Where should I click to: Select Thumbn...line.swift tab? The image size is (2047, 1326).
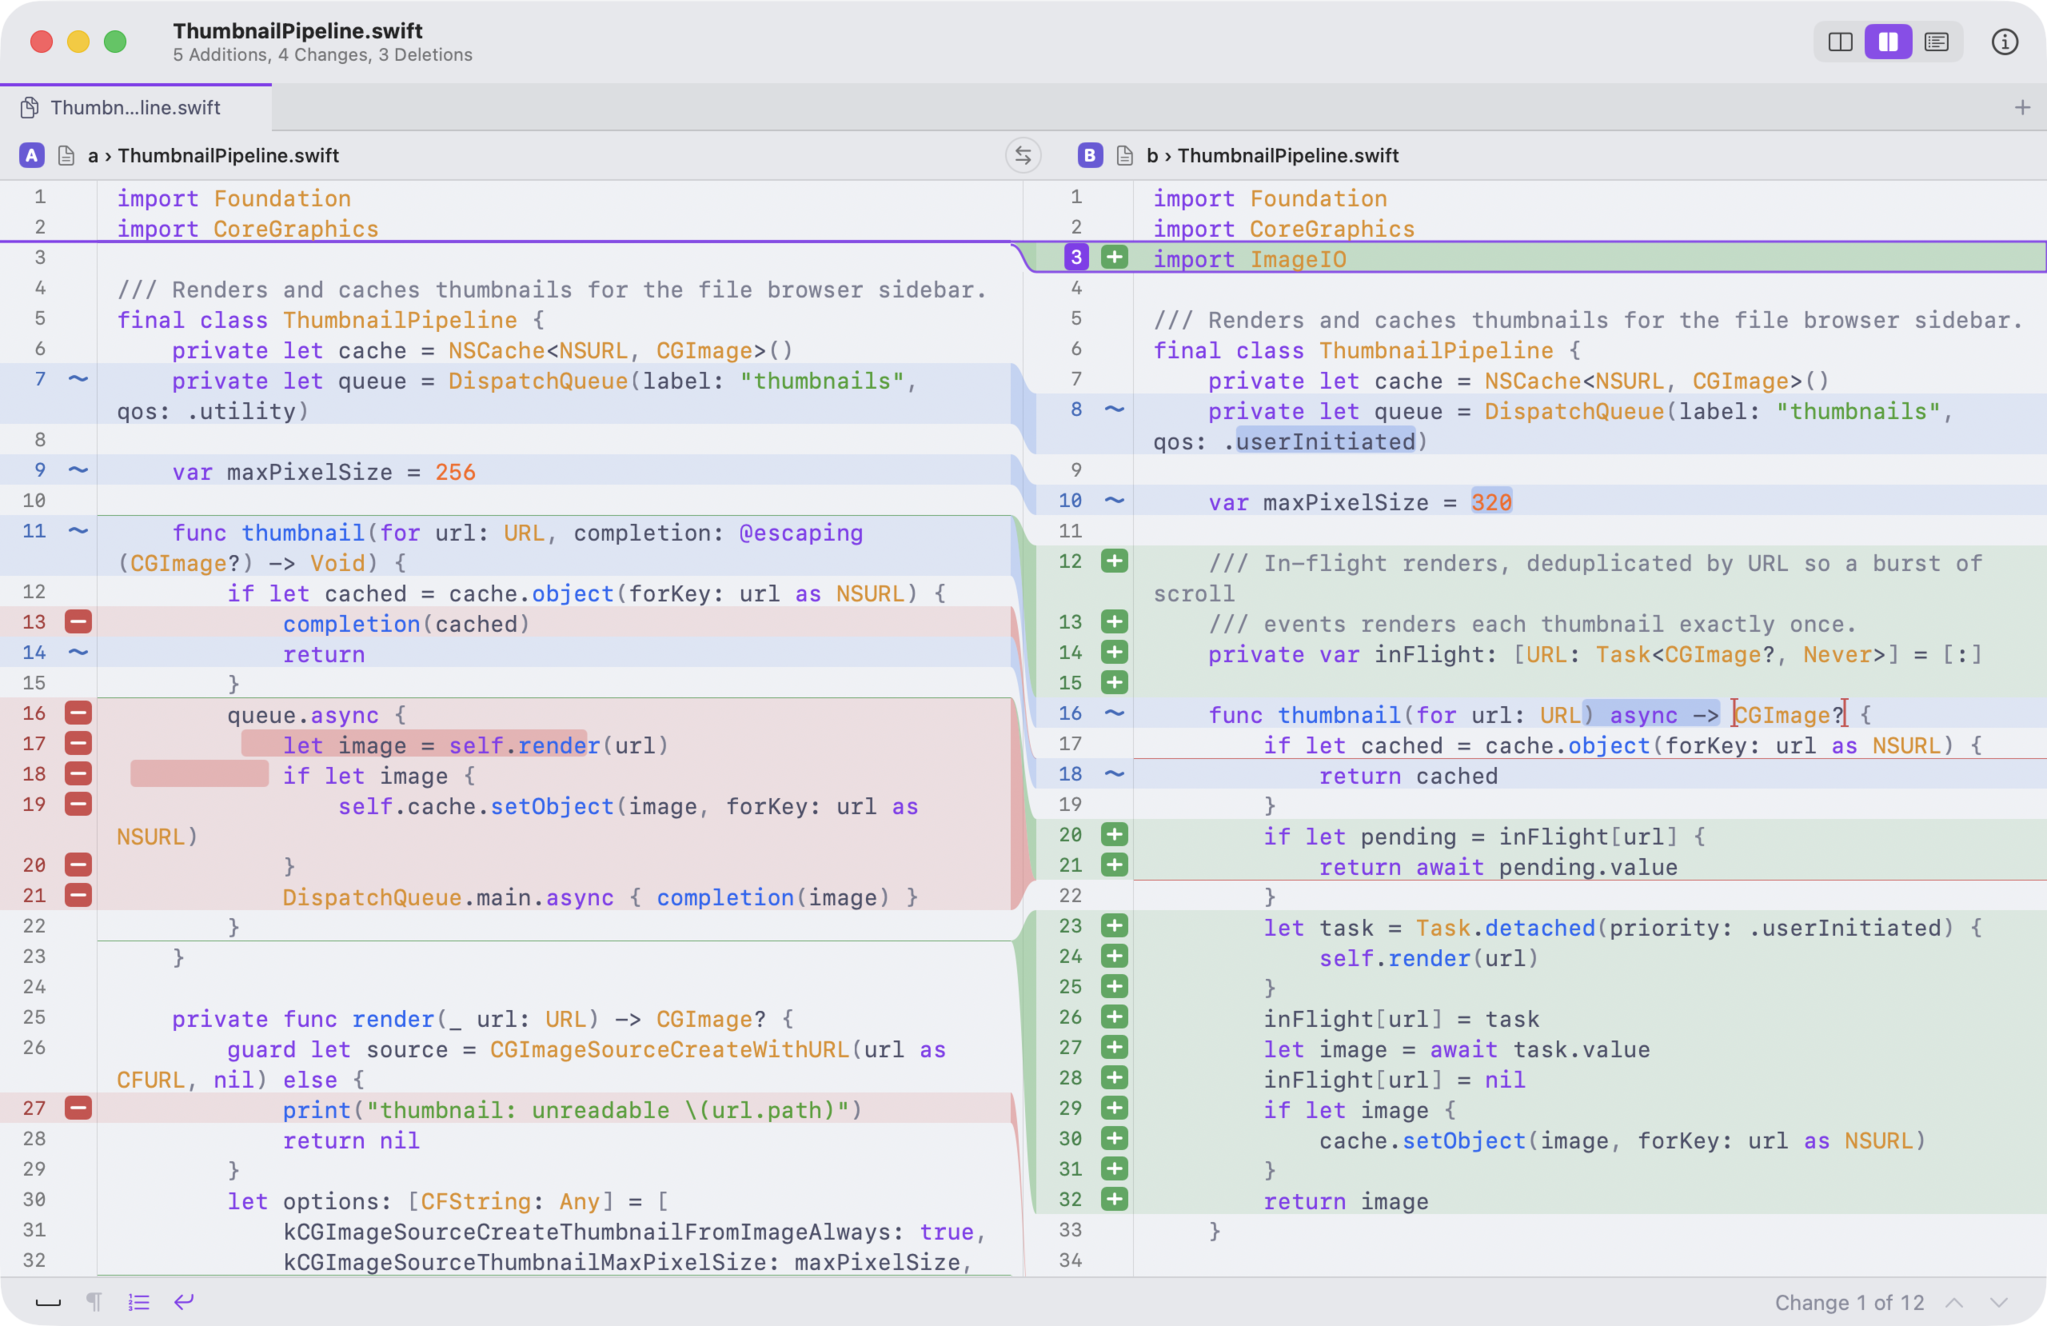[x=135, y=108]
